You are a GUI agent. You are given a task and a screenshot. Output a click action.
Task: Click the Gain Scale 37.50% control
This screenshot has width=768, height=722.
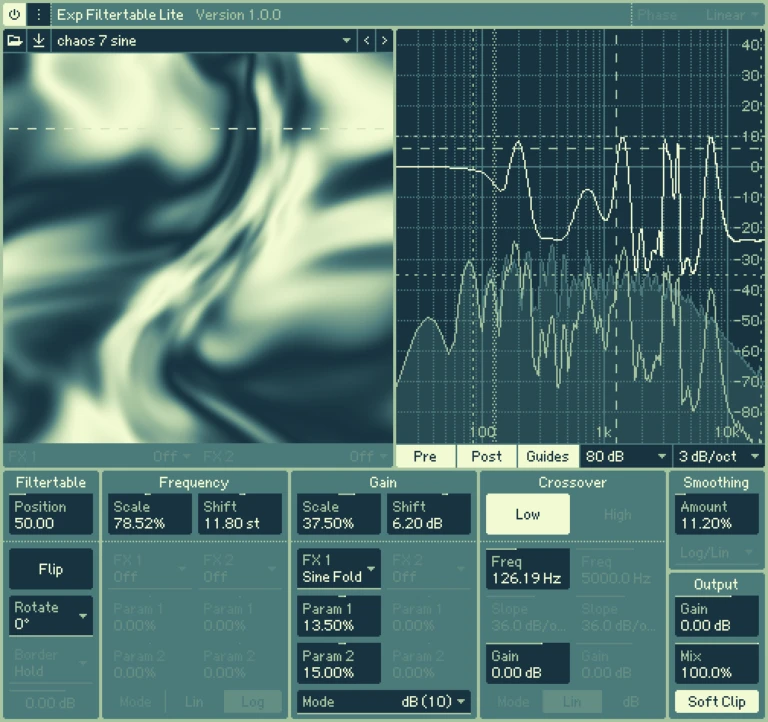pyautogui.click(x=339, y=514)
